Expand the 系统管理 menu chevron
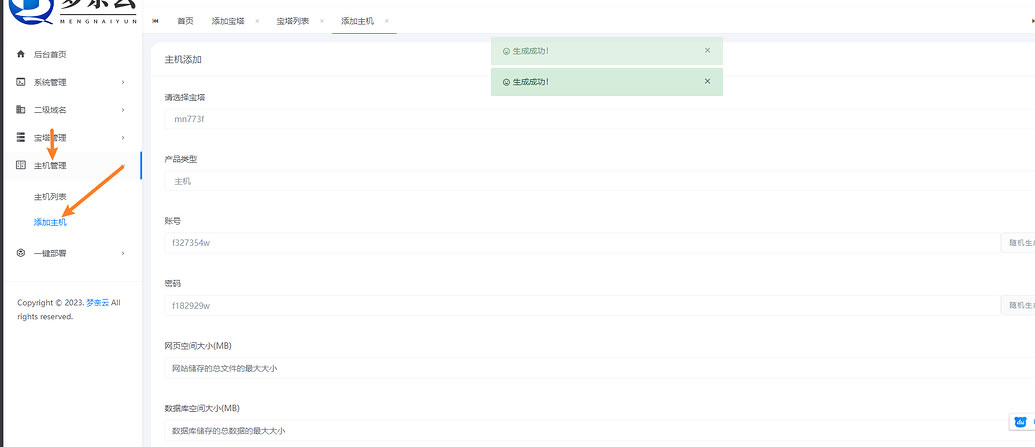This screenshot has width=1035, height=447. tap(123, 82)
